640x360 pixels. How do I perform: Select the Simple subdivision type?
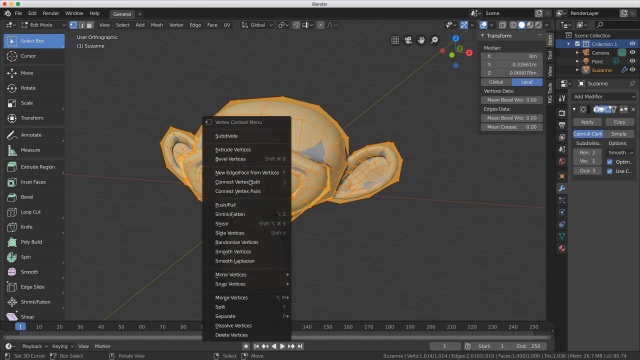click(619, 134)
